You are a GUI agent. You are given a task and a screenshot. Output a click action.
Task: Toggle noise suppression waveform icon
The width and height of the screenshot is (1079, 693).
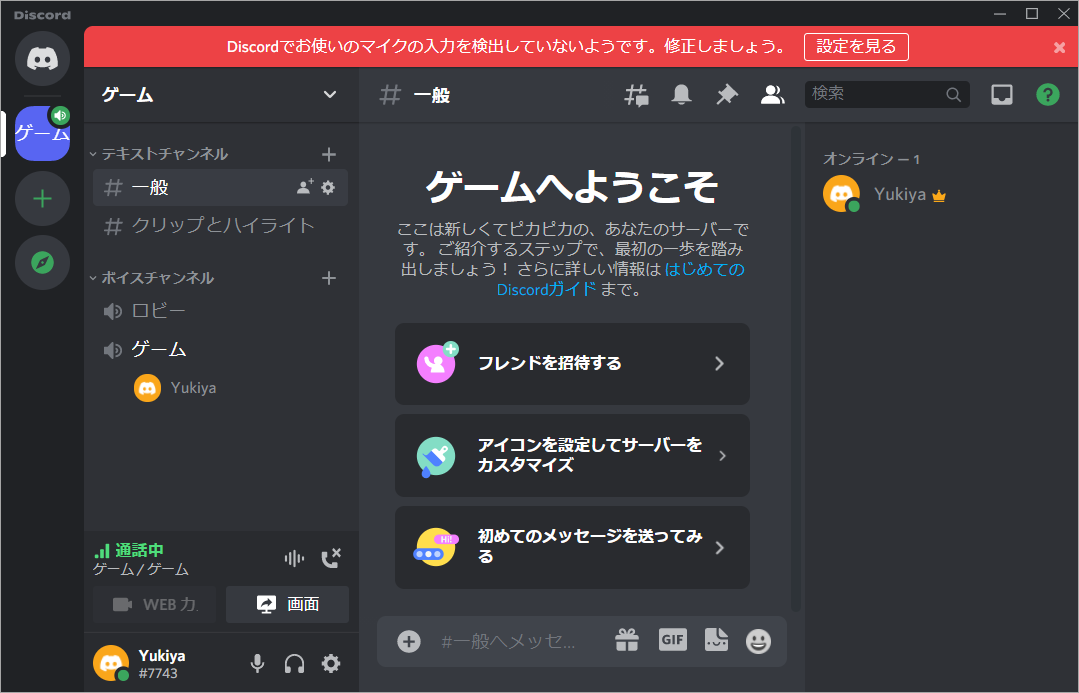(x=294, y=558)
